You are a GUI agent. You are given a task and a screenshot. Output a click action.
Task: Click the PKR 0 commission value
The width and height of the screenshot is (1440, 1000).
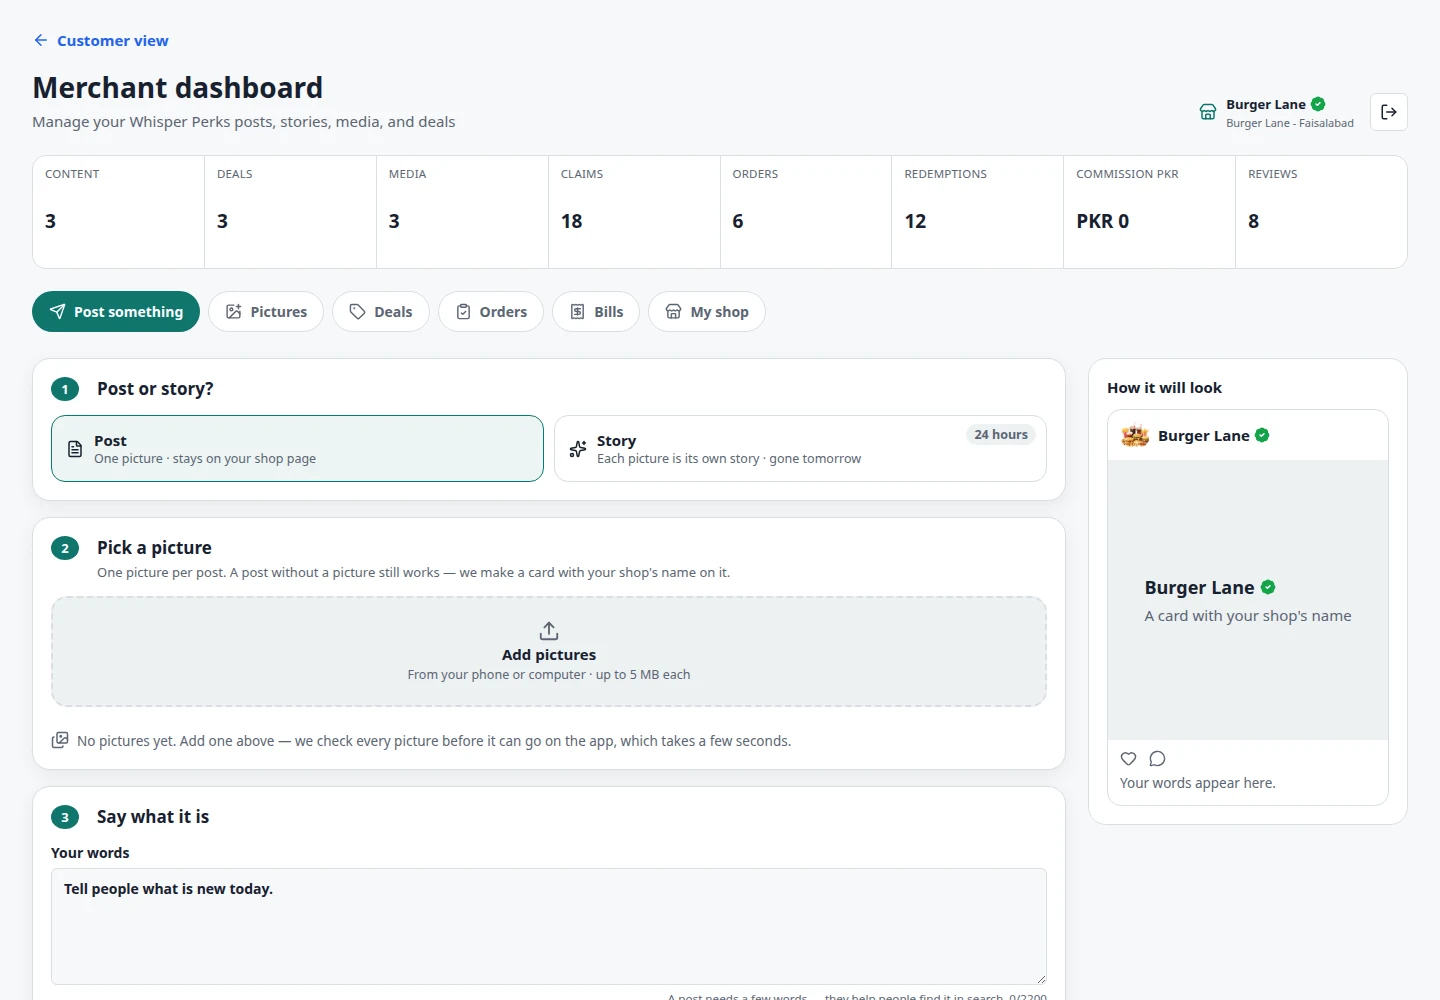[1103, 221]
